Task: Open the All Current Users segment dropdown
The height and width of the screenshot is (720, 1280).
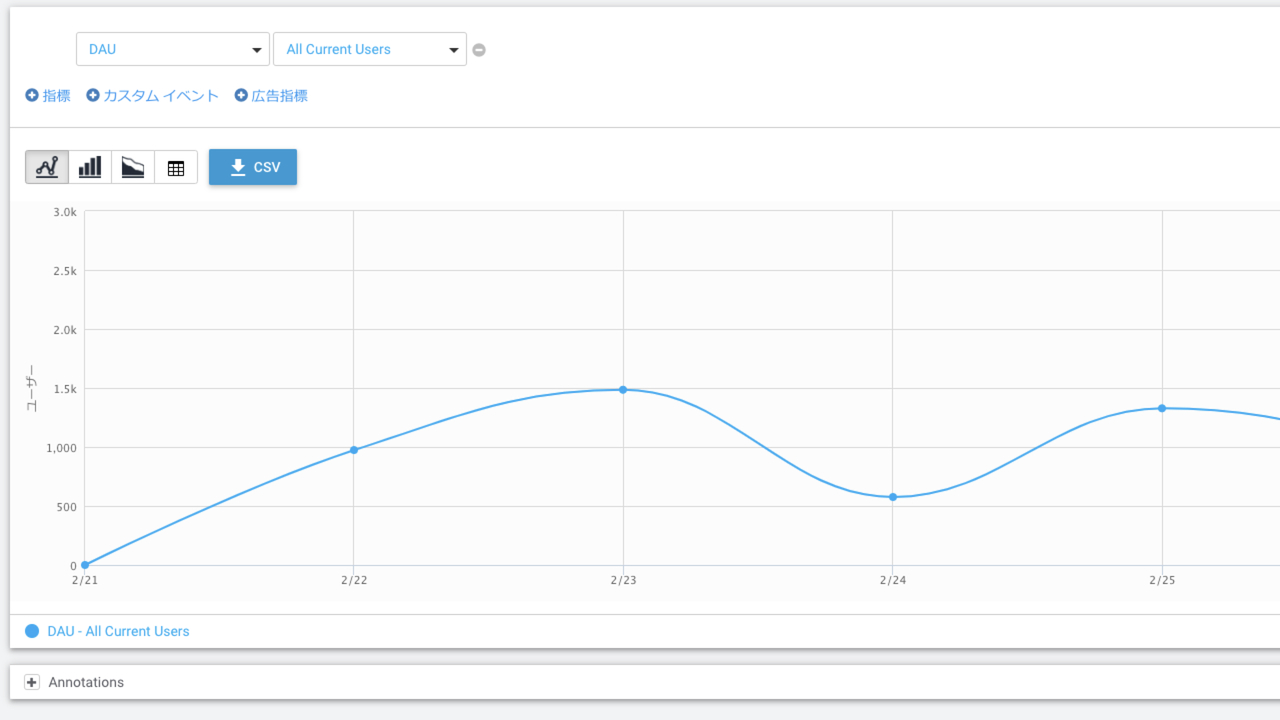Action: coord(369,49)
